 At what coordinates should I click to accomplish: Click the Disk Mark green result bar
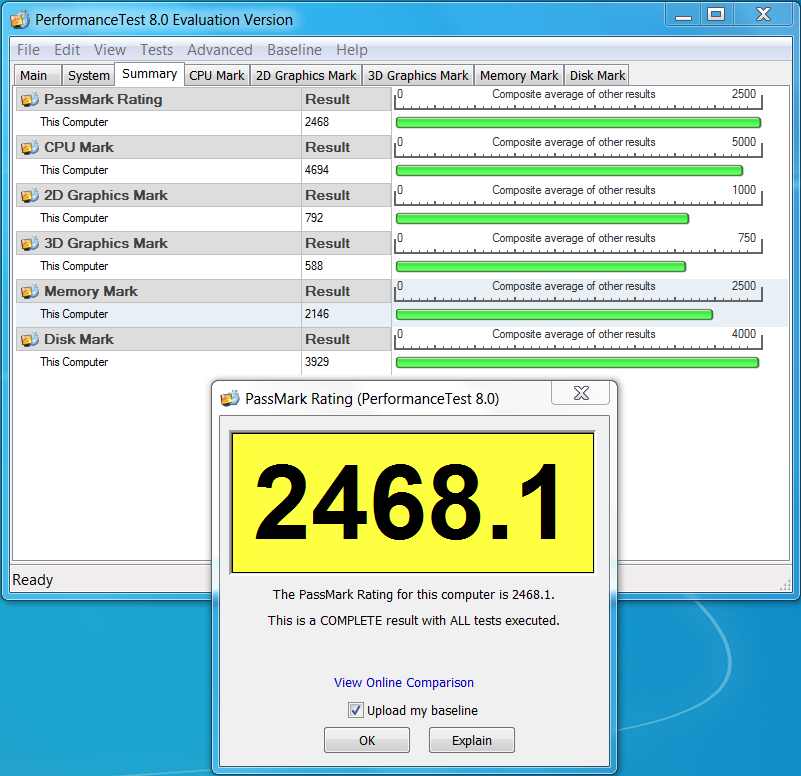[x=577, y=363]
